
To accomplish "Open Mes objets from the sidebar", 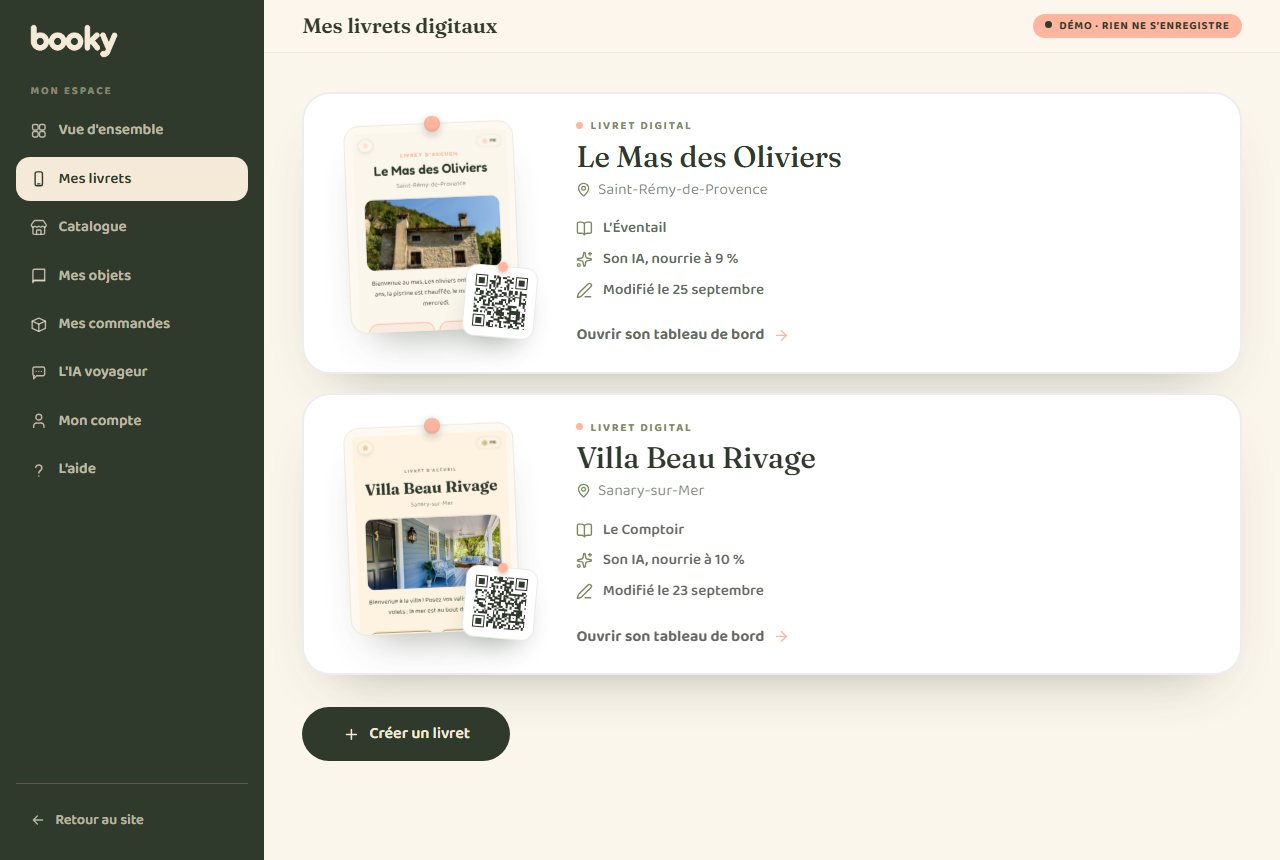I will click(x=132, y=276).
